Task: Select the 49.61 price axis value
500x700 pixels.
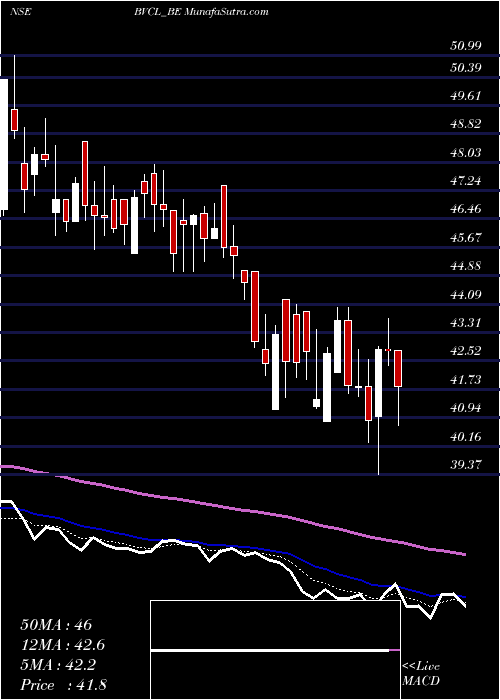Action: coord(466,96)
